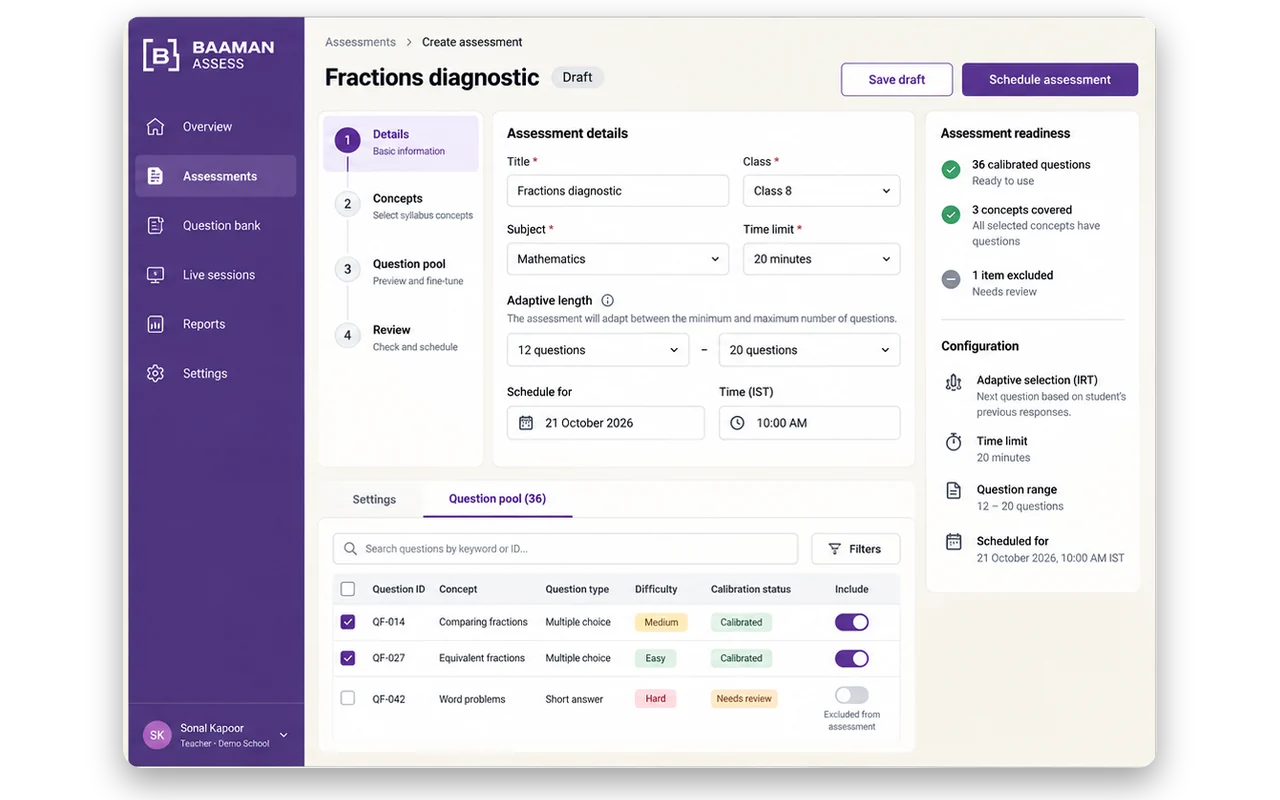Open the Filters button
The width and height of the screenshot is (1280, 800).
point(855,549)
